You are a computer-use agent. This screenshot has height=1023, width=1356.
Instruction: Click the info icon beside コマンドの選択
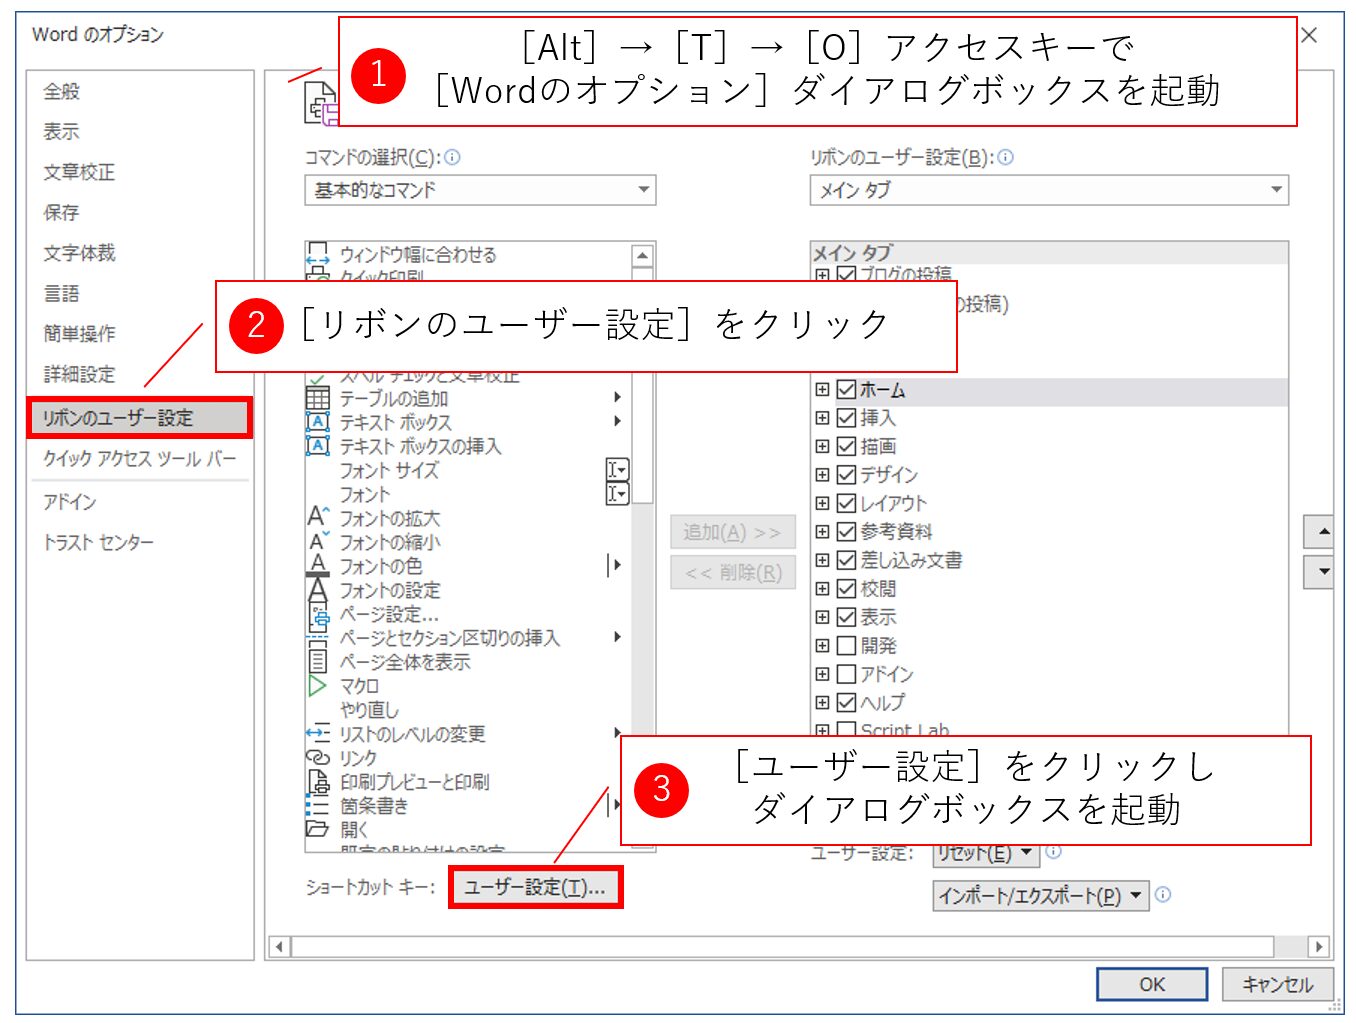[452, 157]
